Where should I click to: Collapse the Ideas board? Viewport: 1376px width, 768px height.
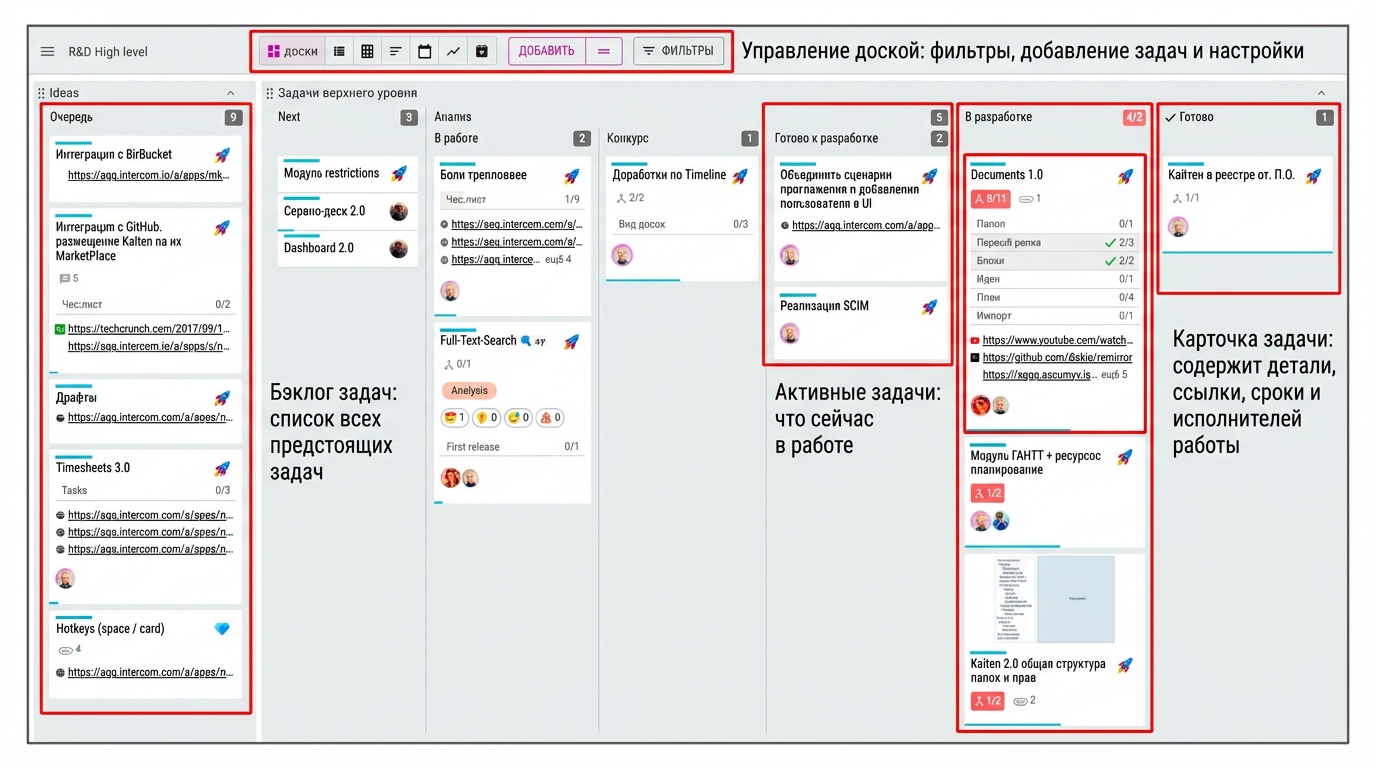[231, 93]
